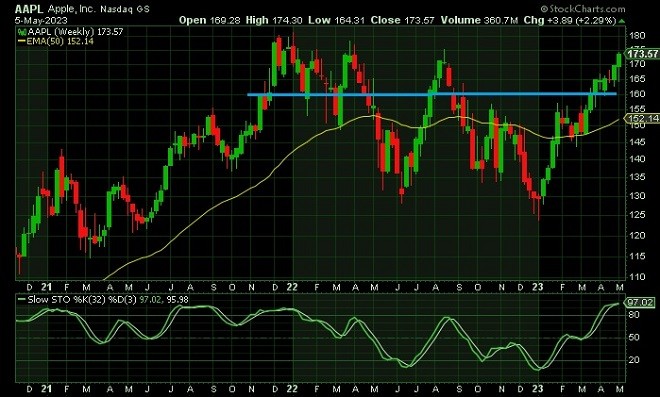Click the EMA(50) legend line swatch

[x=22, y=41]
